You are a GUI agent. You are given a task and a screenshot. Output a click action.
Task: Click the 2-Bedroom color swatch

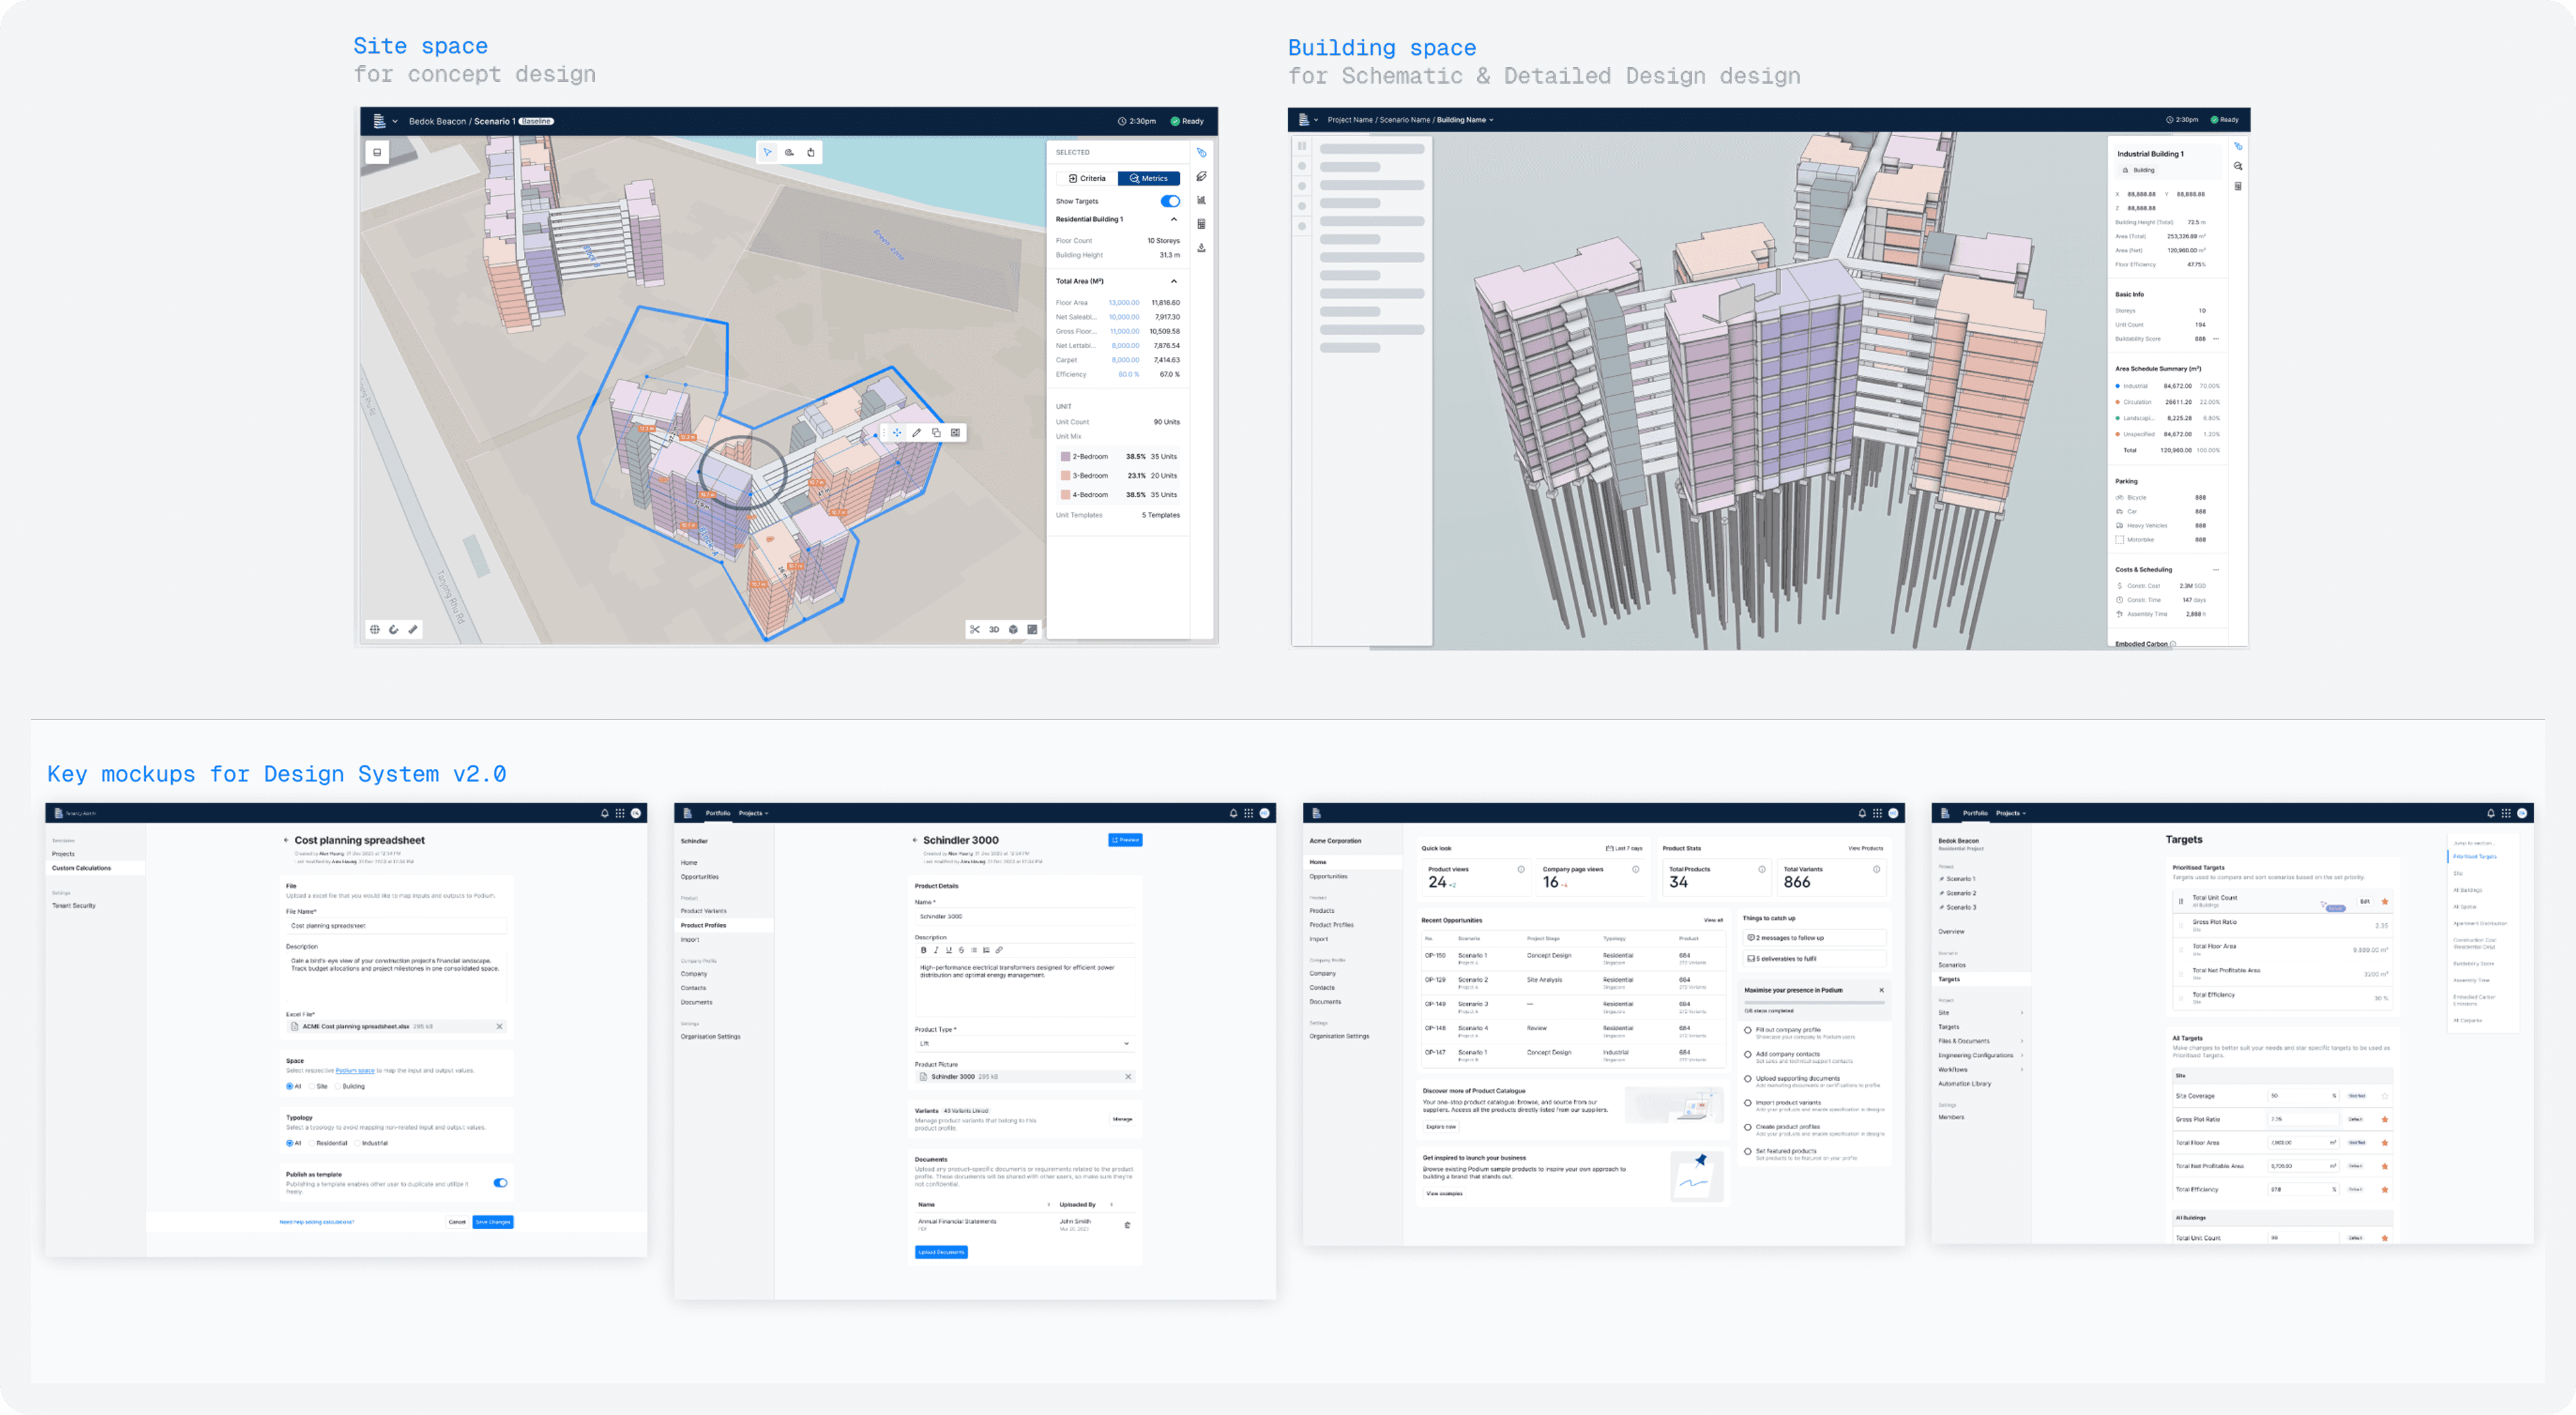click(1065, 456)
